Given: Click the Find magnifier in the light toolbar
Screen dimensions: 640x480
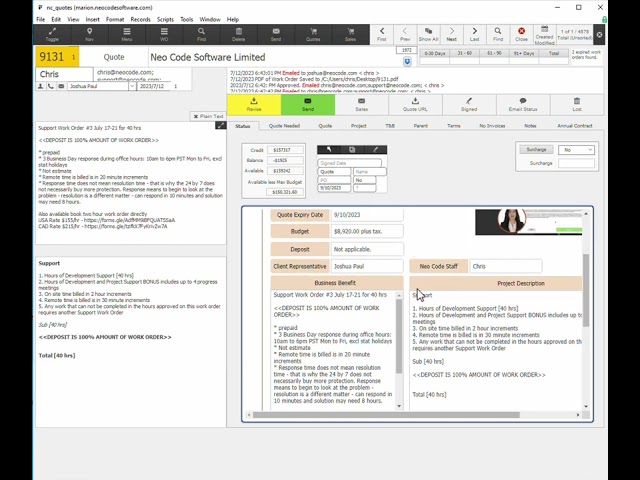Looking at the screenshot, I should 498,34.
